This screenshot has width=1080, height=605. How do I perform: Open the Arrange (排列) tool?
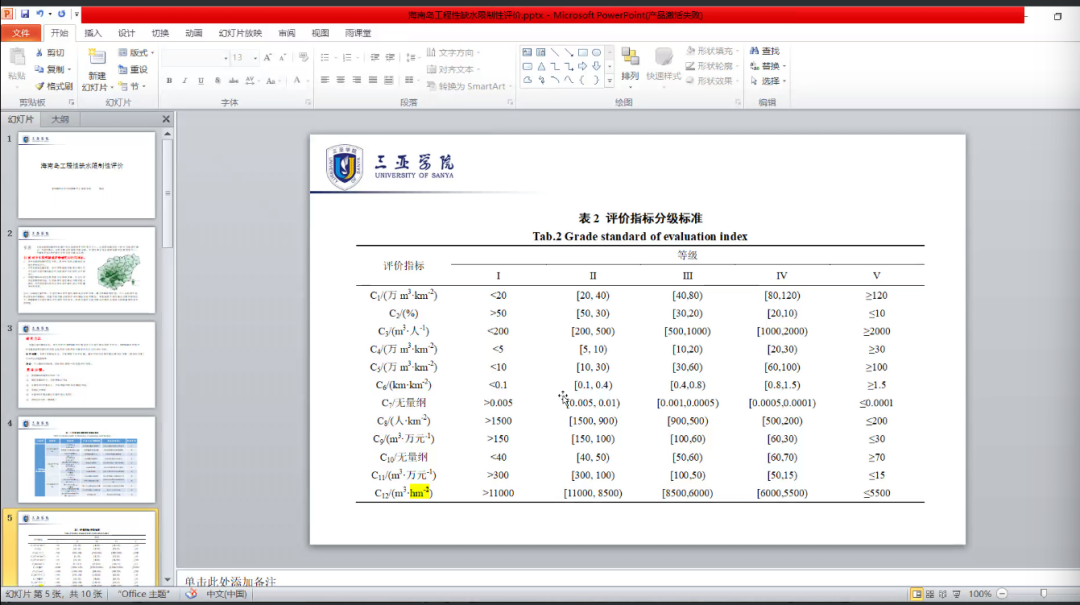pyautogui.click(x=630, y=64)
